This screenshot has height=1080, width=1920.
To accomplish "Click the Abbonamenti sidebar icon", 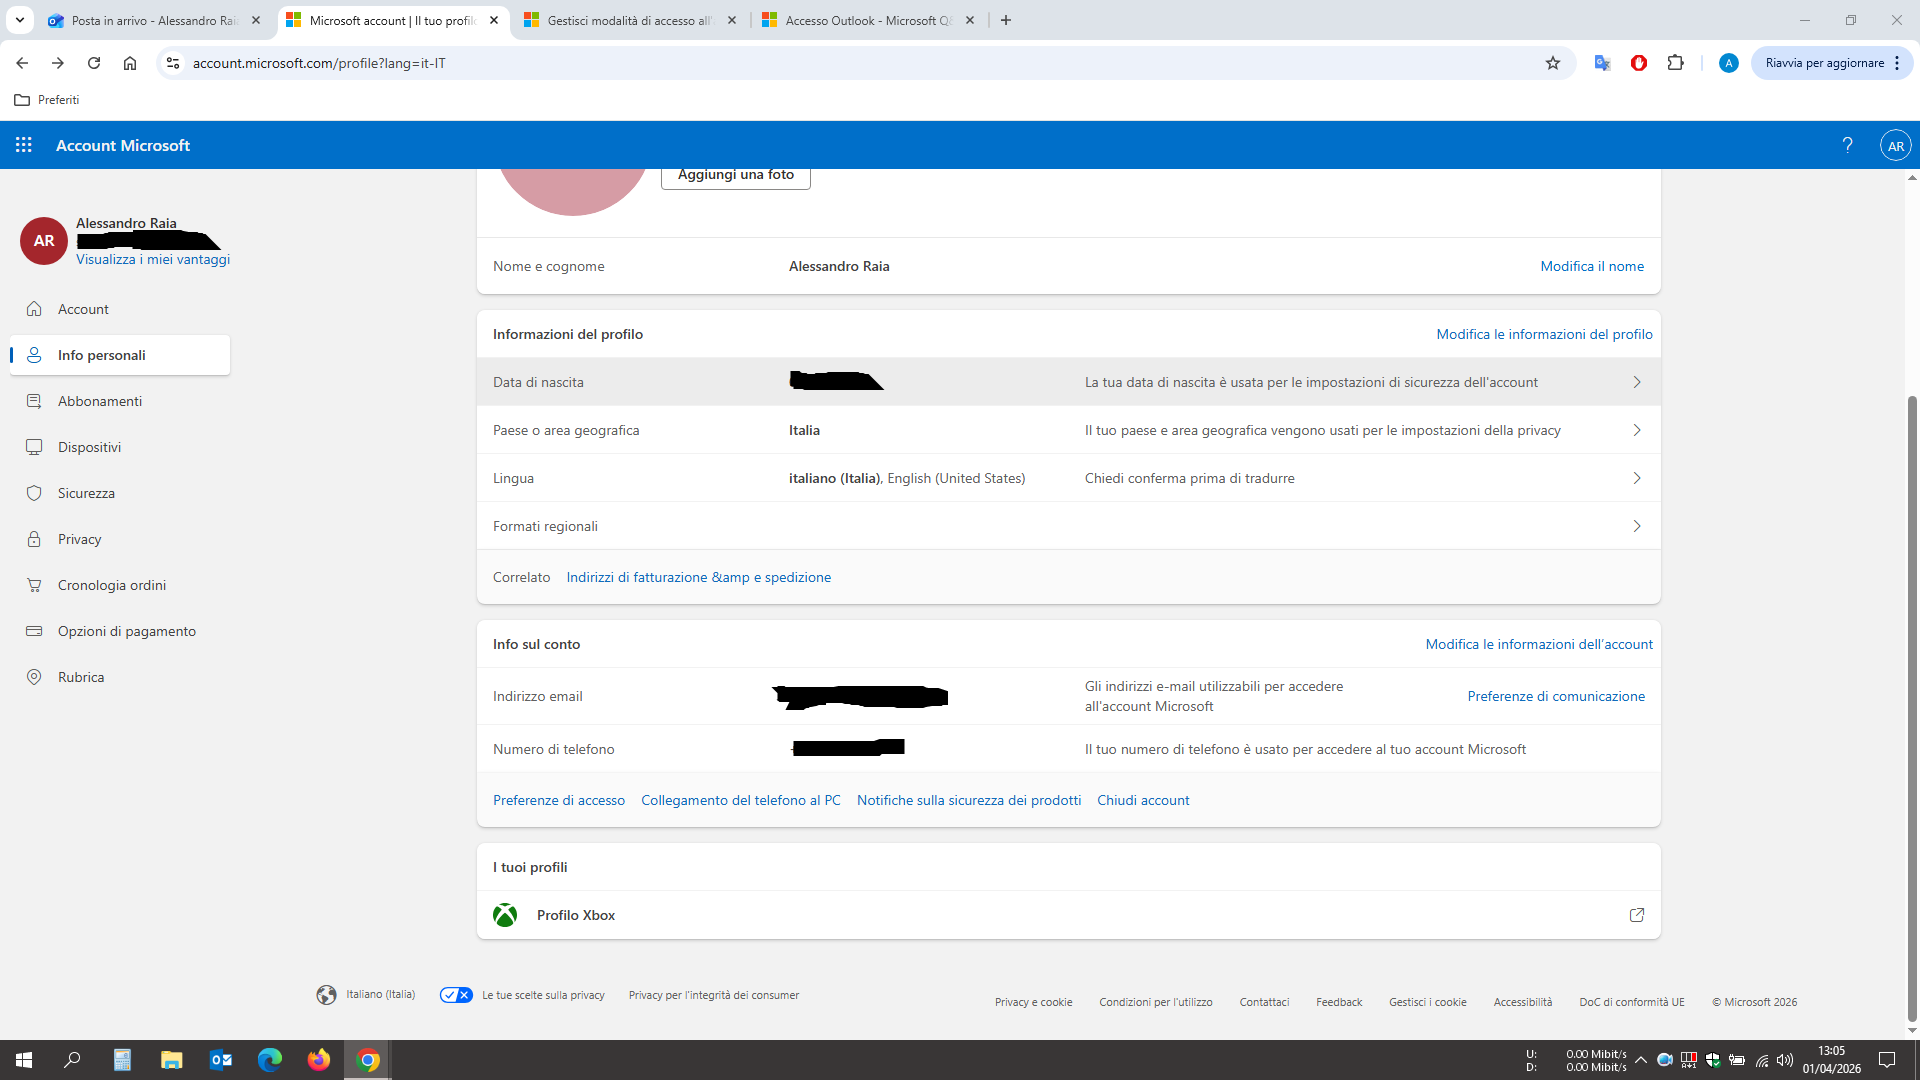I will 34,401.
